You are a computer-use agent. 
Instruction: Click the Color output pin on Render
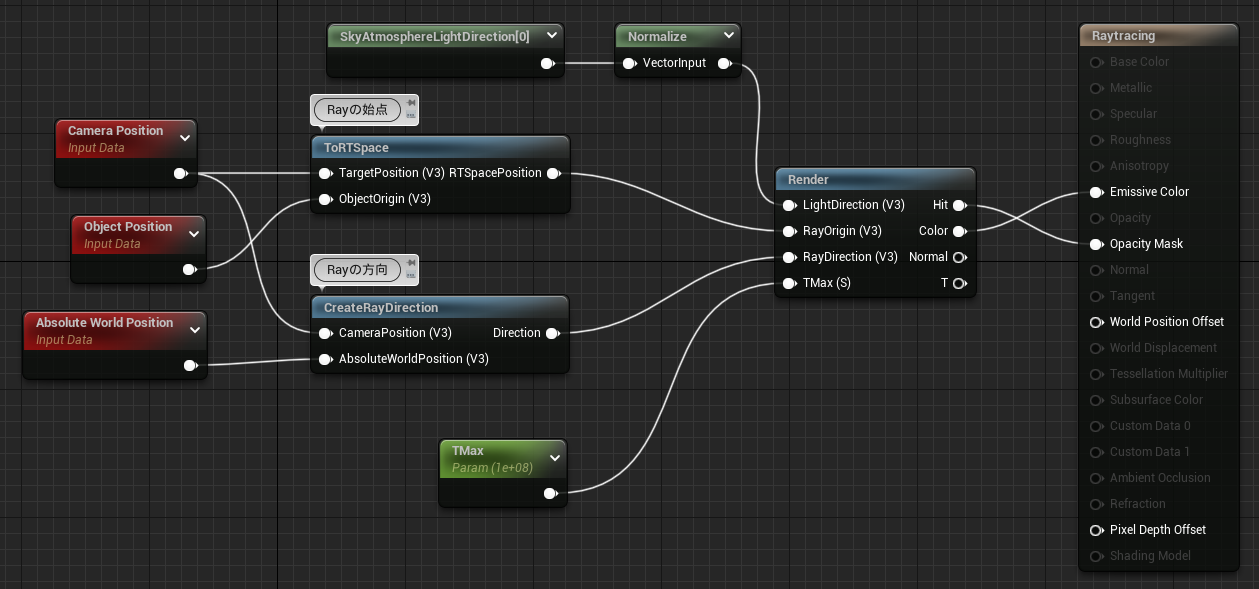click(x=958, y=231)
